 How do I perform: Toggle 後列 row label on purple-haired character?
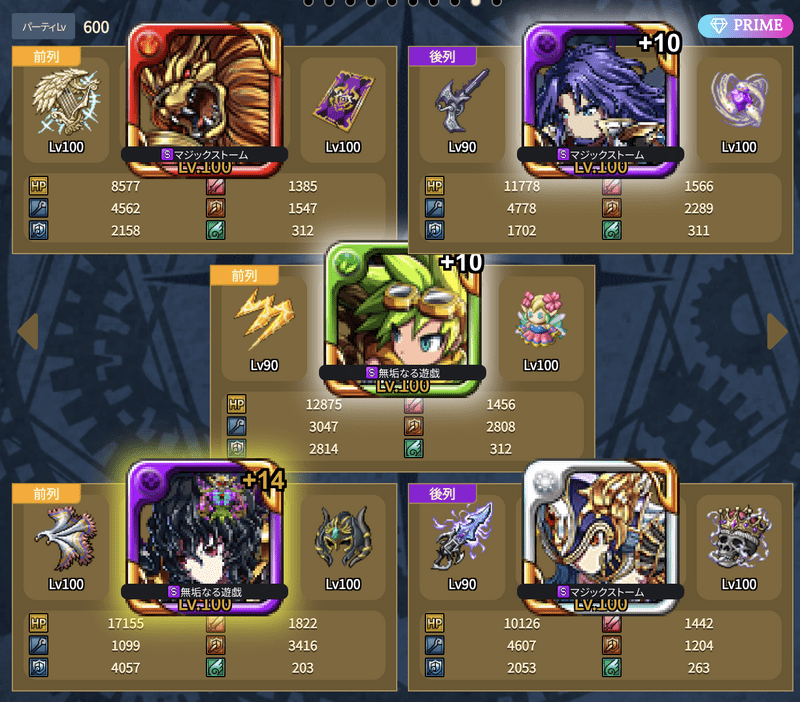tap(442, 57)
